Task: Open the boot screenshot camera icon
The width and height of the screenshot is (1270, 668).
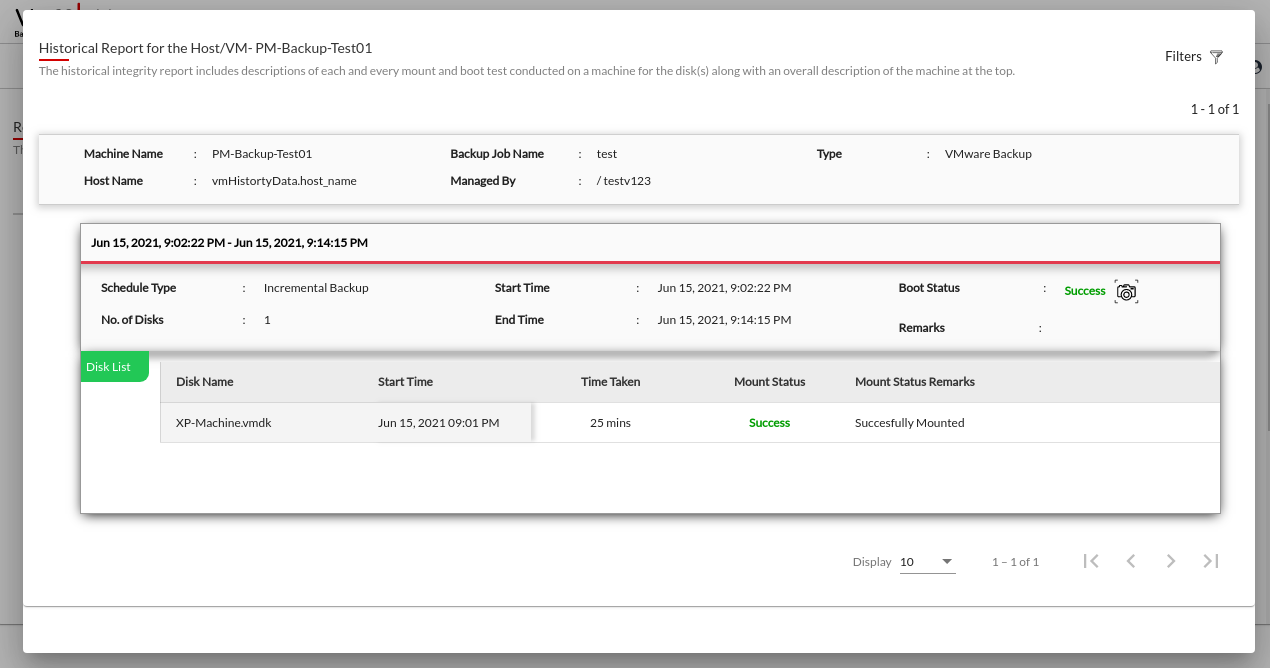Action: click(x=1127, y=292)
